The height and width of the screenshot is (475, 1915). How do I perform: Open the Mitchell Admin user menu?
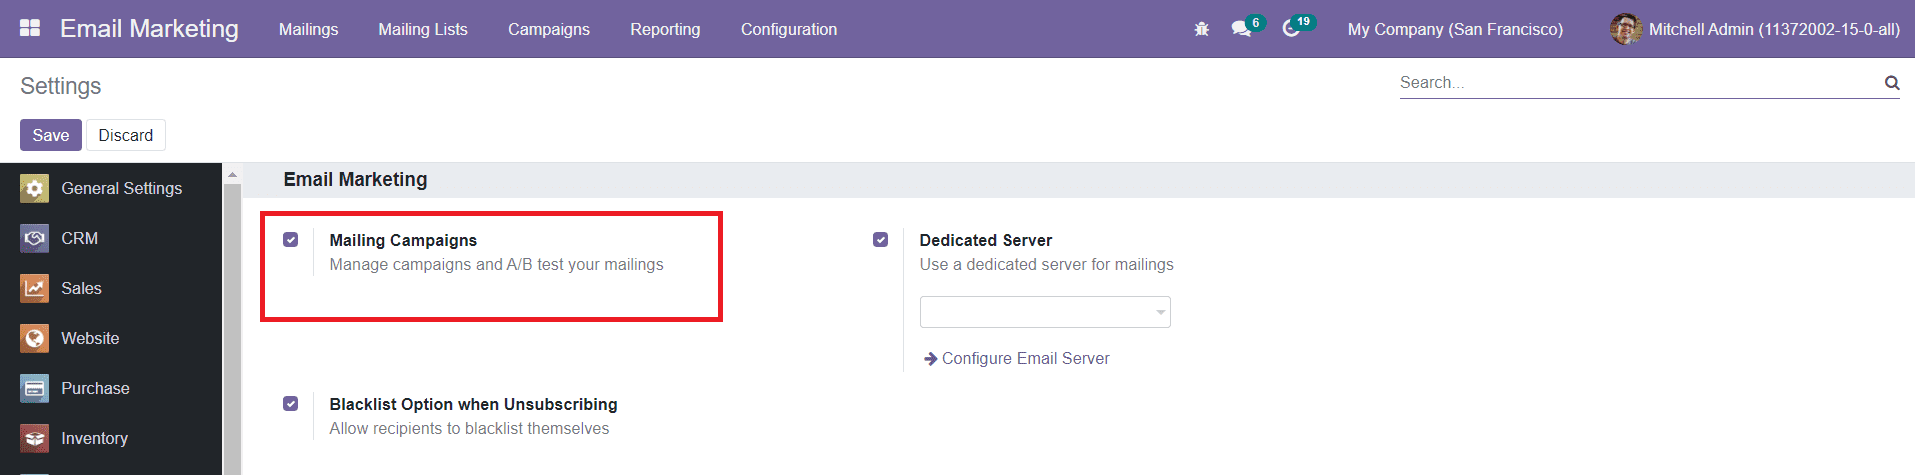tap(1755, 29)
